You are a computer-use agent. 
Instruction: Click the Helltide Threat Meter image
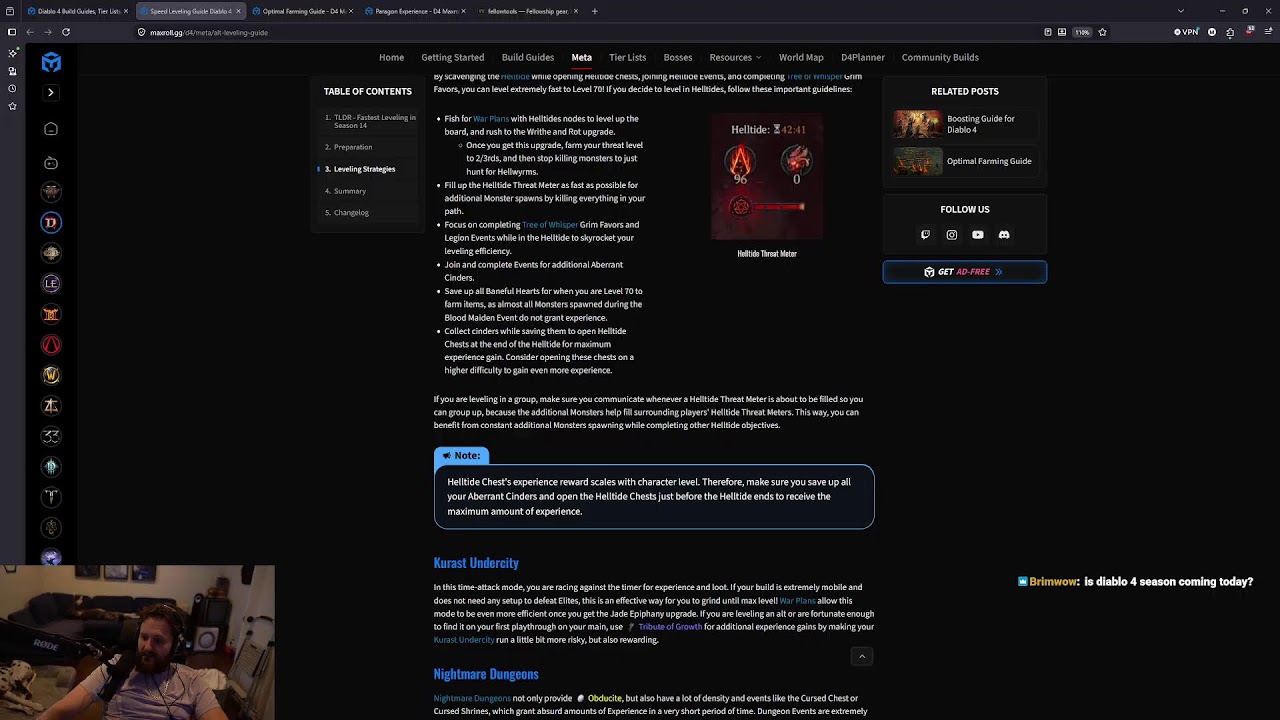[x=767, y=177]
